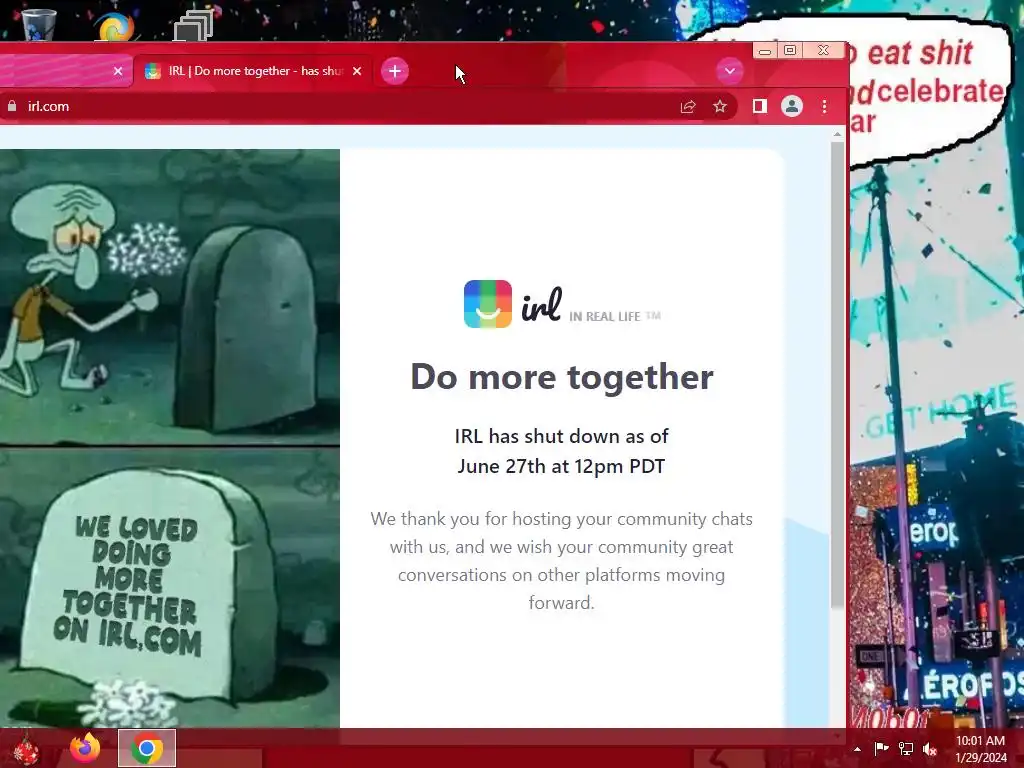Minimize the Chrome window
The image size is (1024, 768).
(765, 50)
